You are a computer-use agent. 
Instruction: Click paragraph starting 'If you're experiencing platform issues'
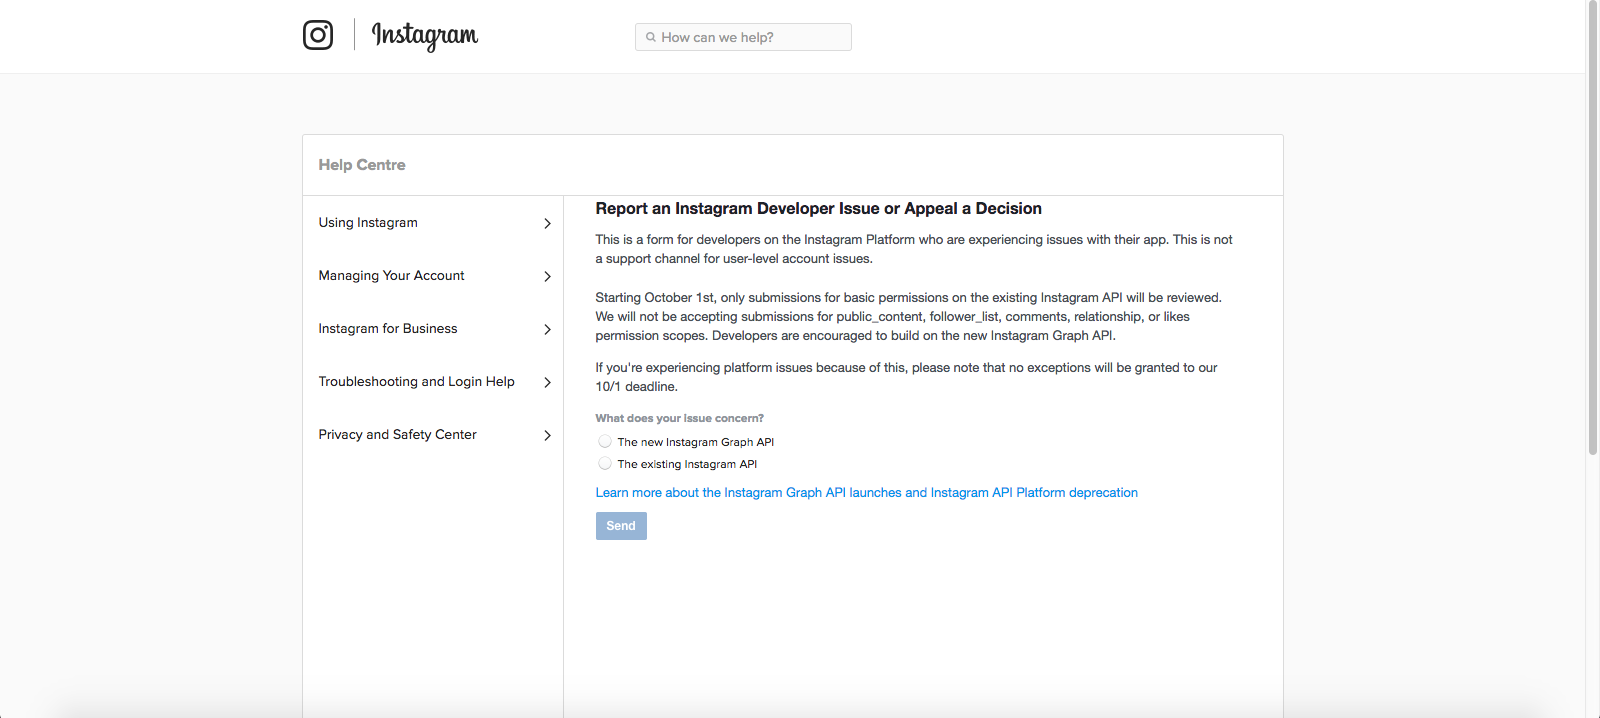click(x=907, y=377)
